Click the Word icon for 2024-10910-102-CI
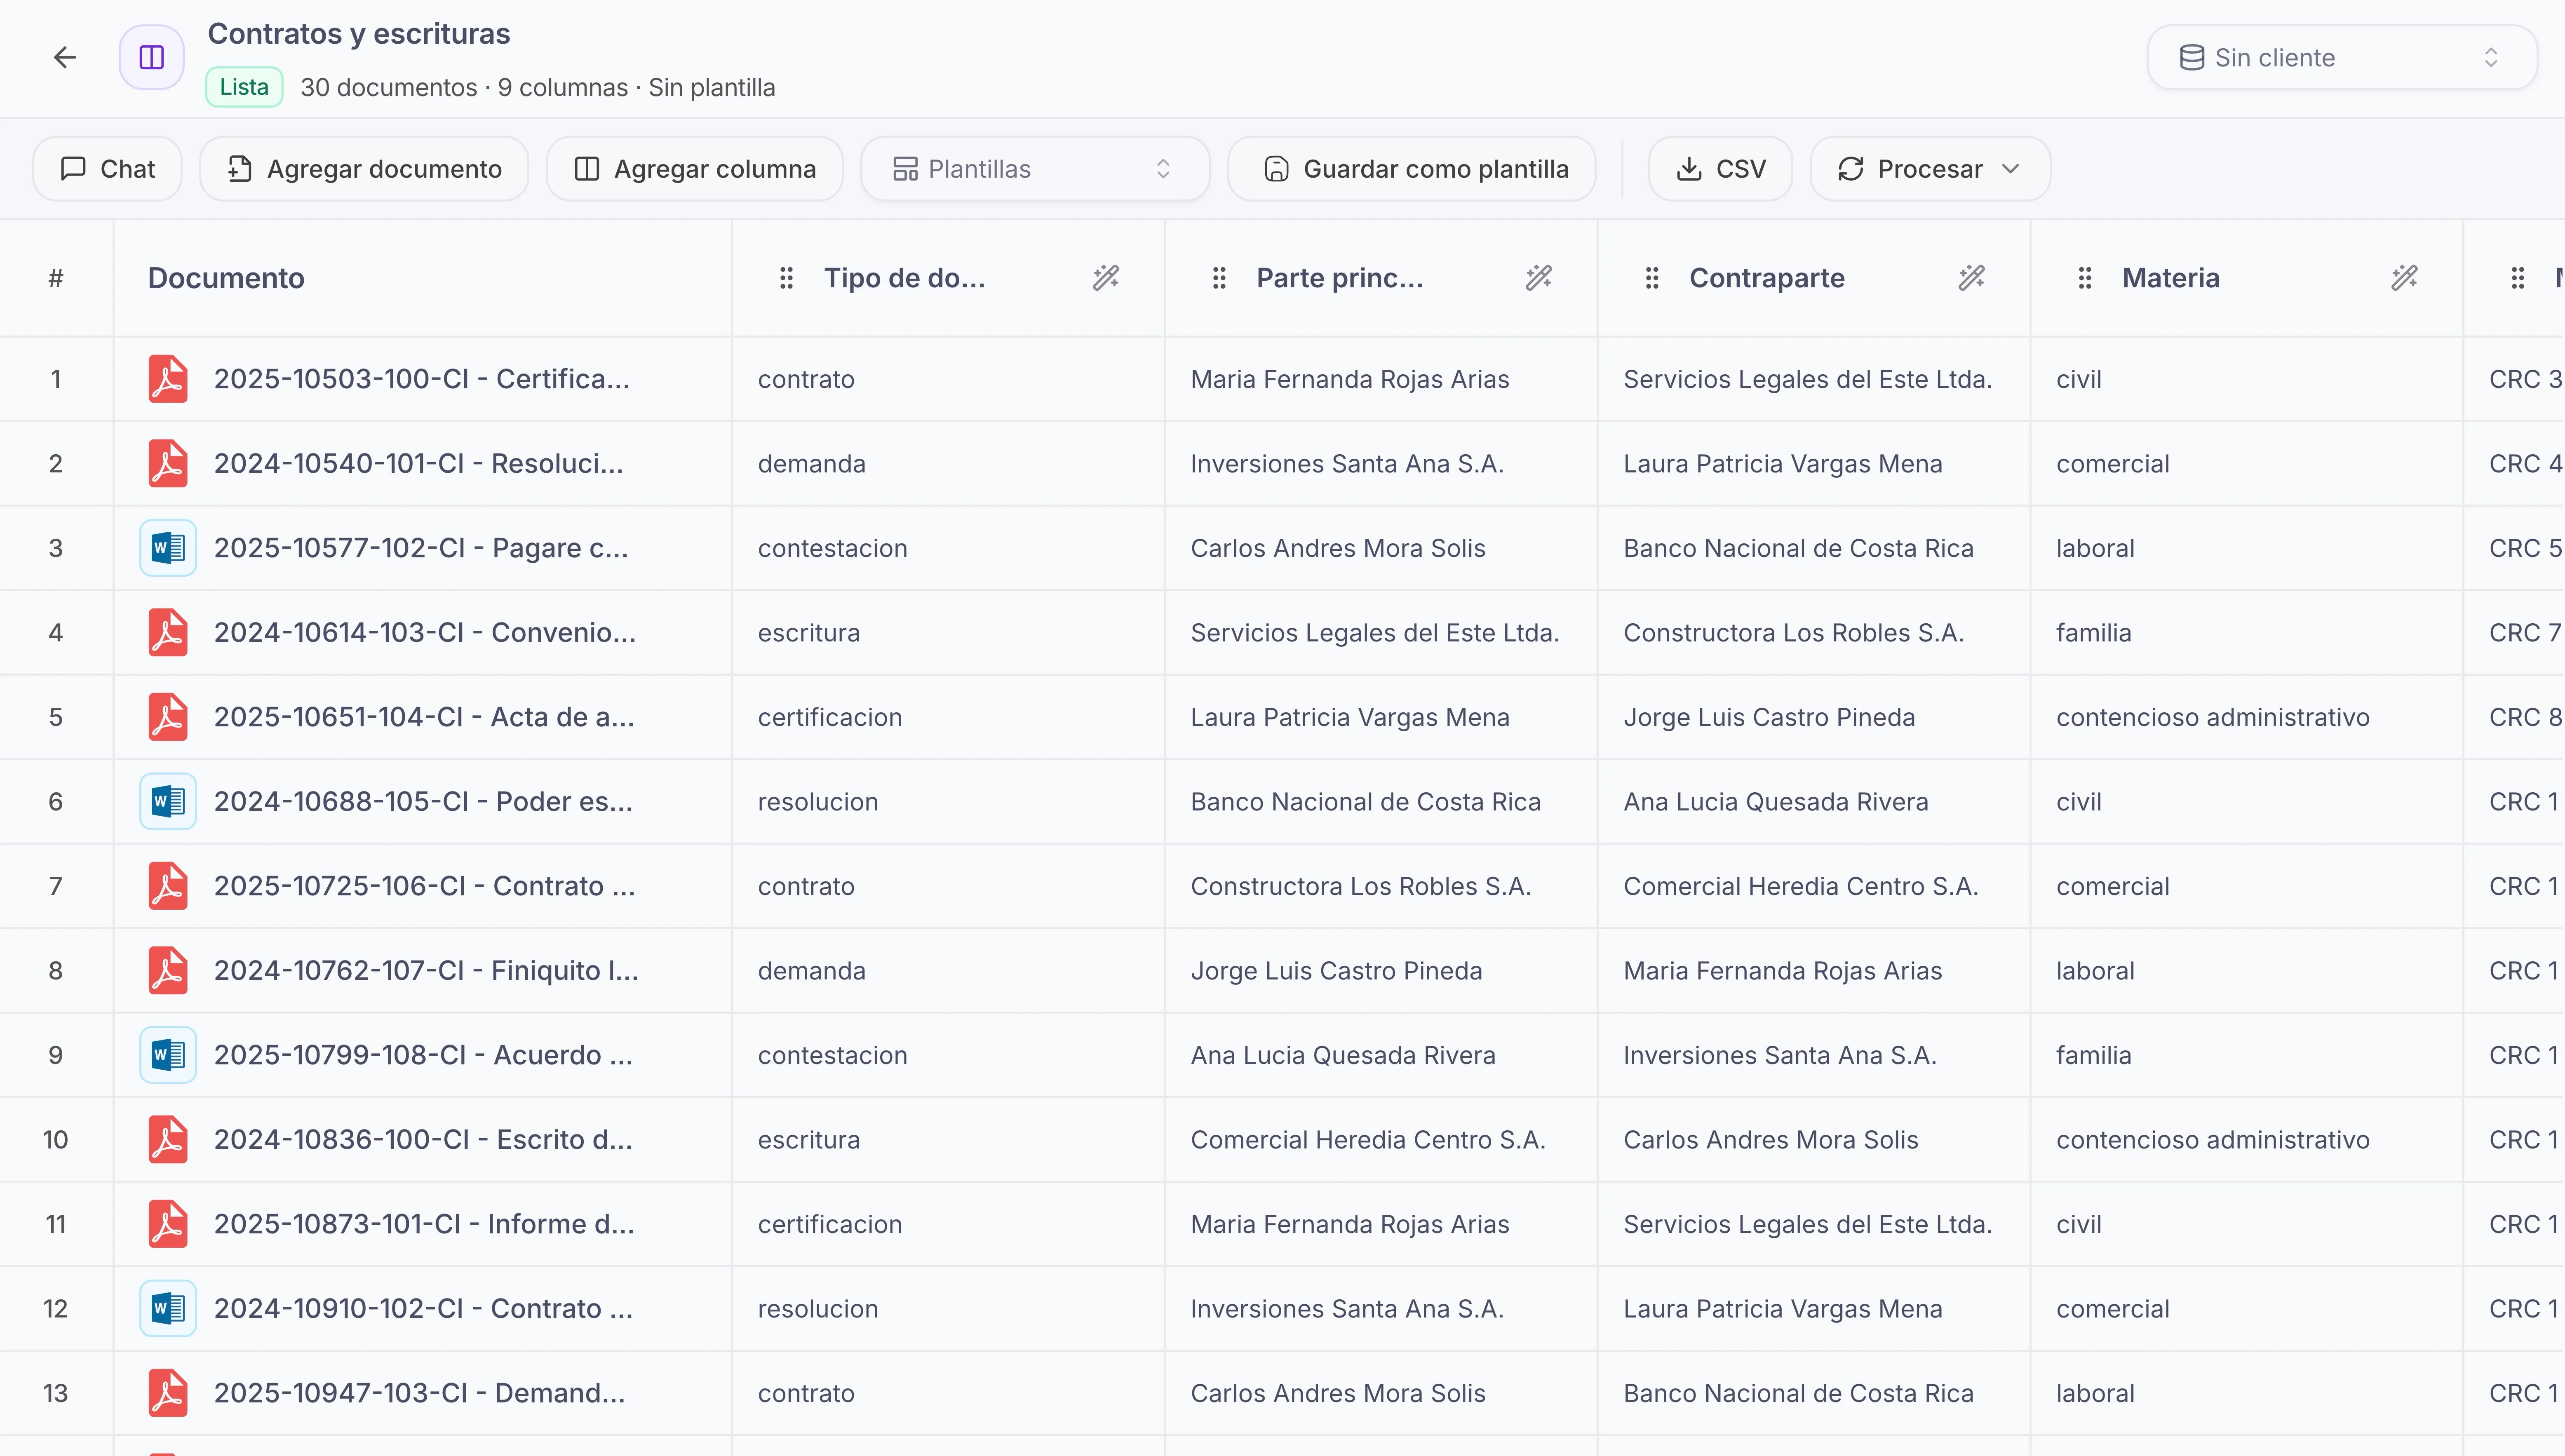2565x1456 pixels. [x=168, y=1309]
